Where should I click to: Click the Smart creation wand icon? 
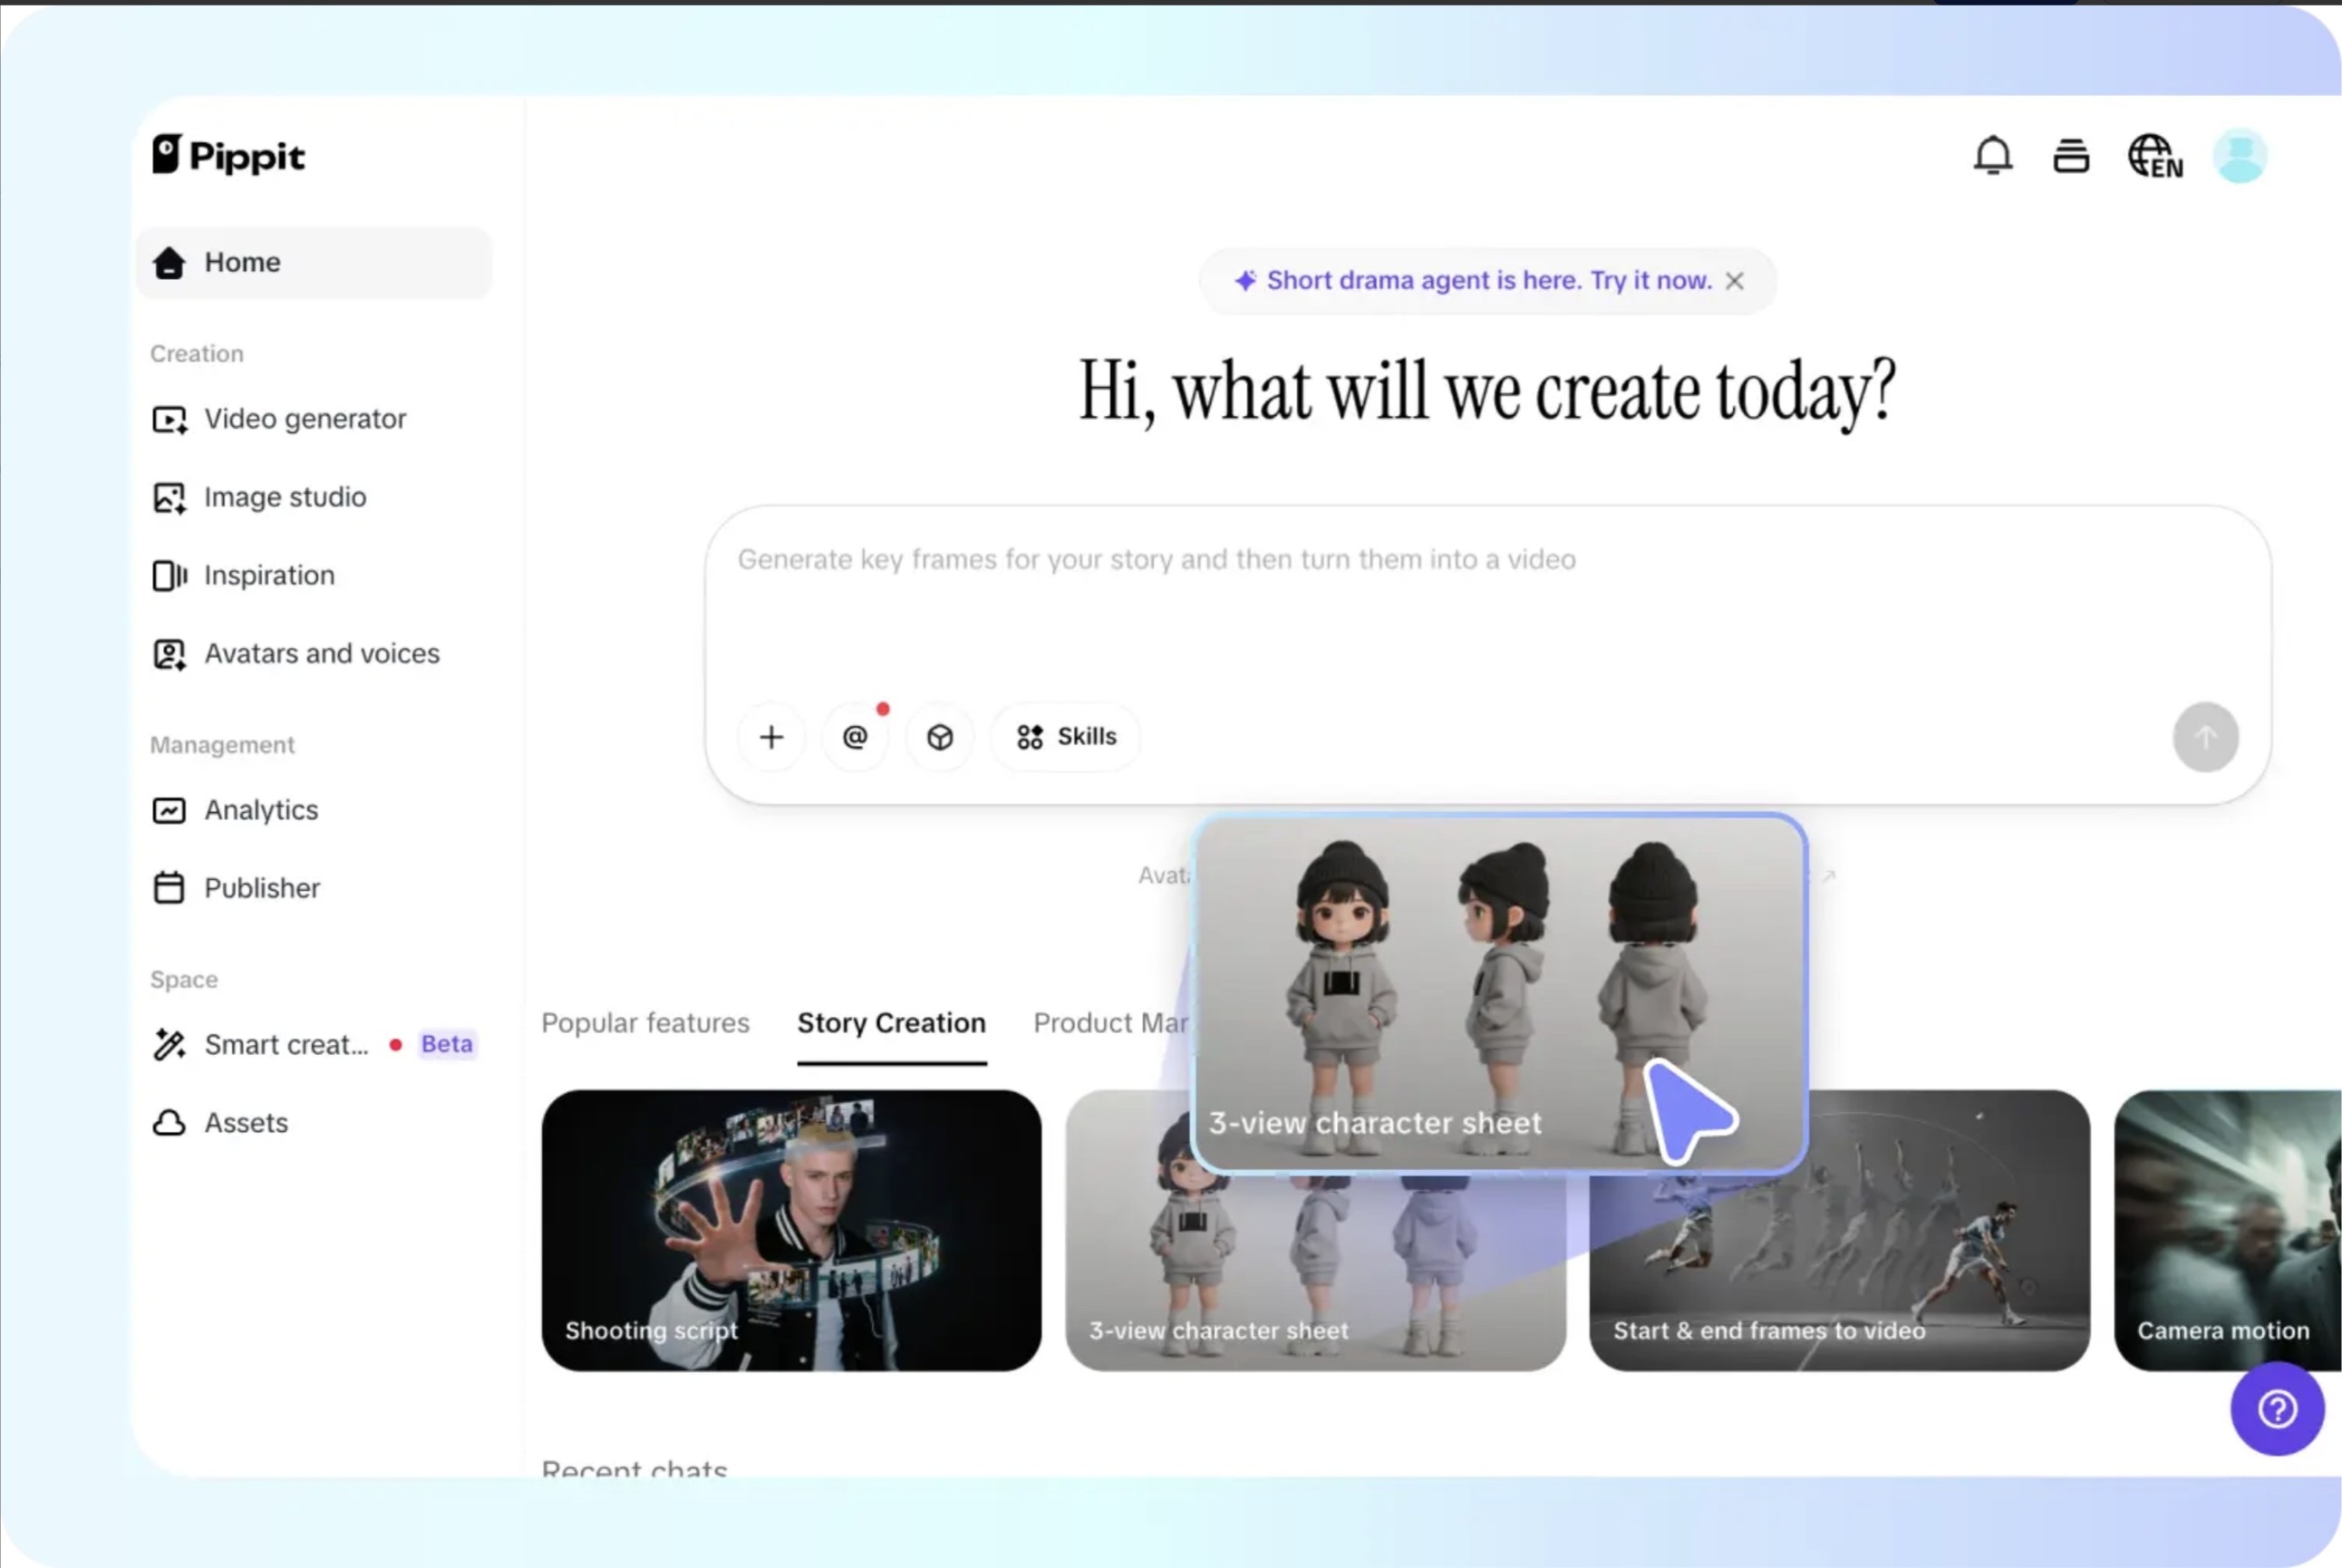click(169, 1044)
